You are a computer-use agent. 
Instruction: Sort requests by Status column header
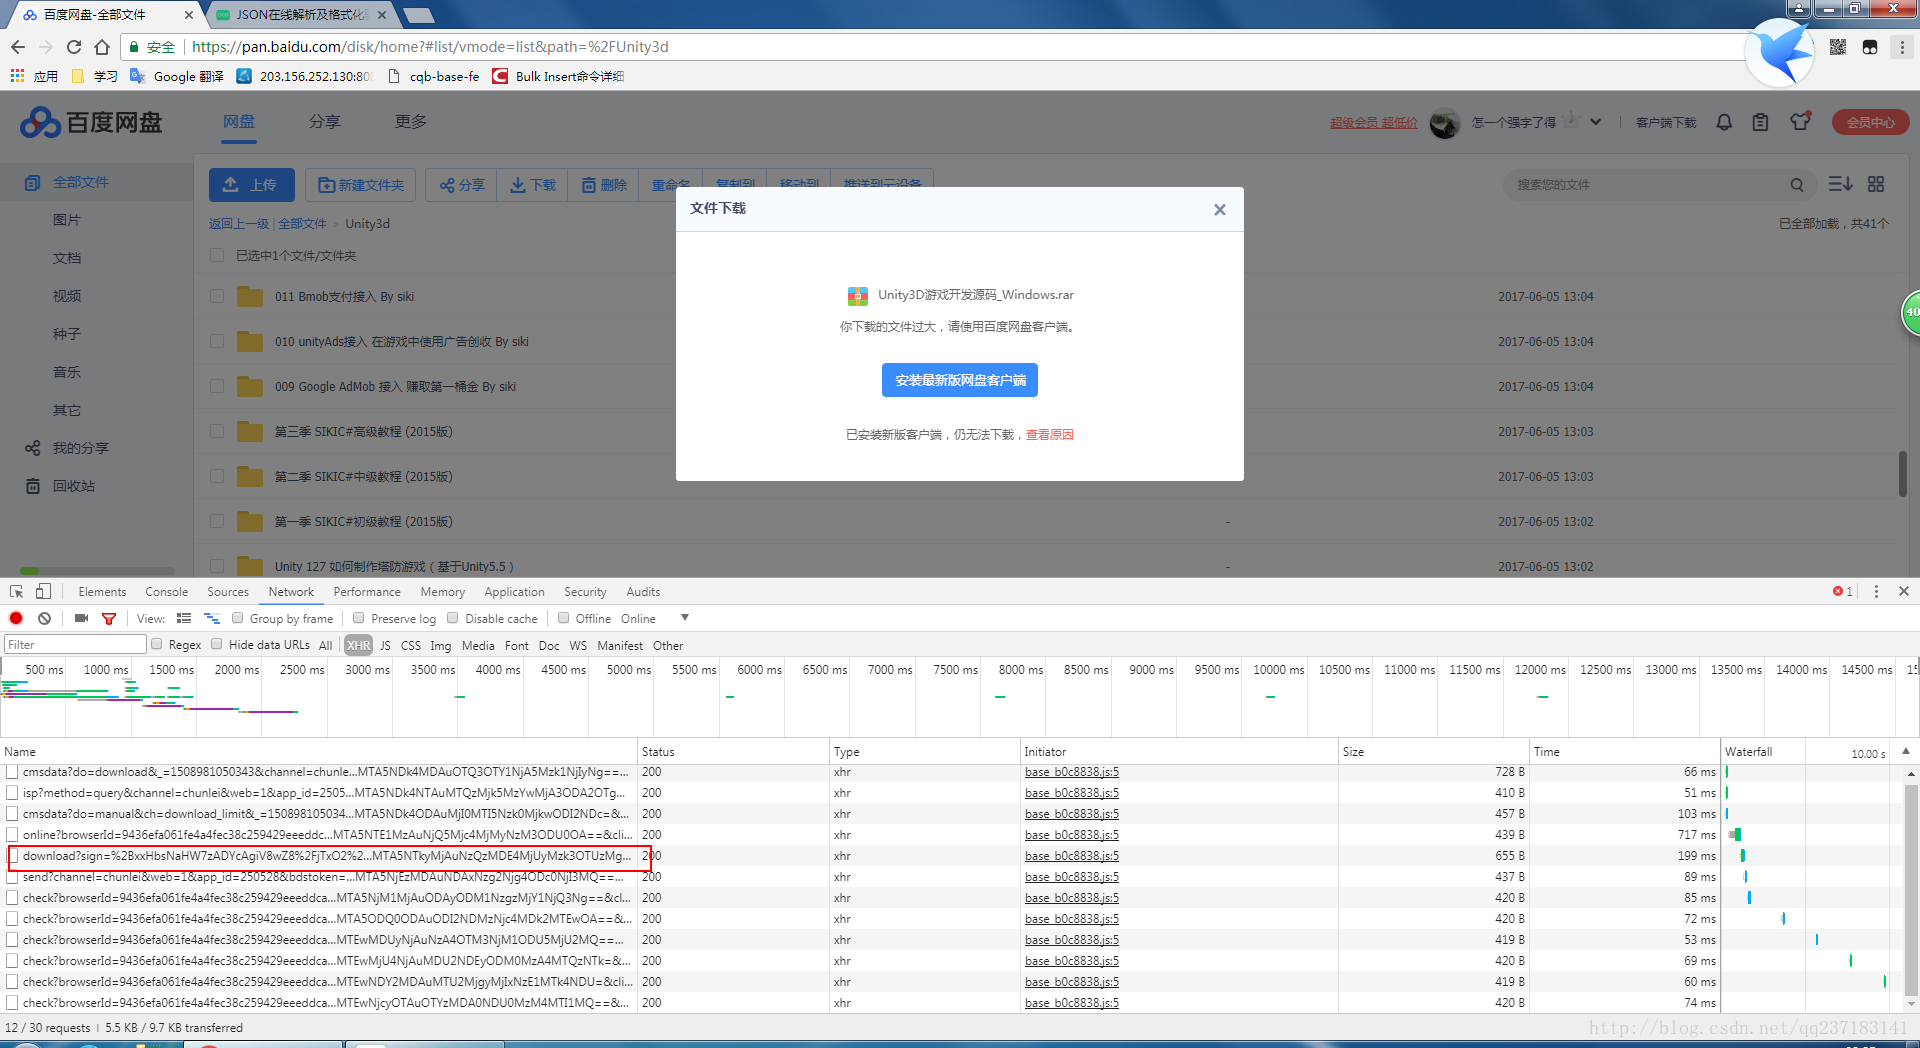point(734,752)
